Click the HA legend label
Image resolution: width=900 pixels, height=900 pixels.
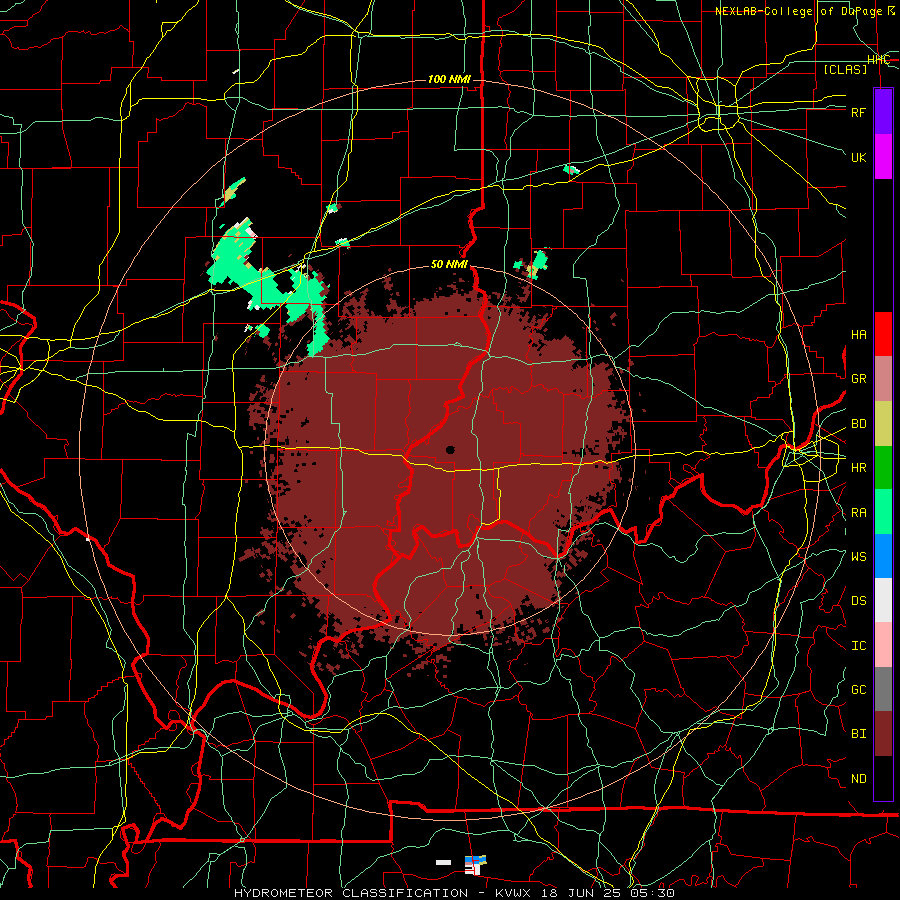point(859,335)
